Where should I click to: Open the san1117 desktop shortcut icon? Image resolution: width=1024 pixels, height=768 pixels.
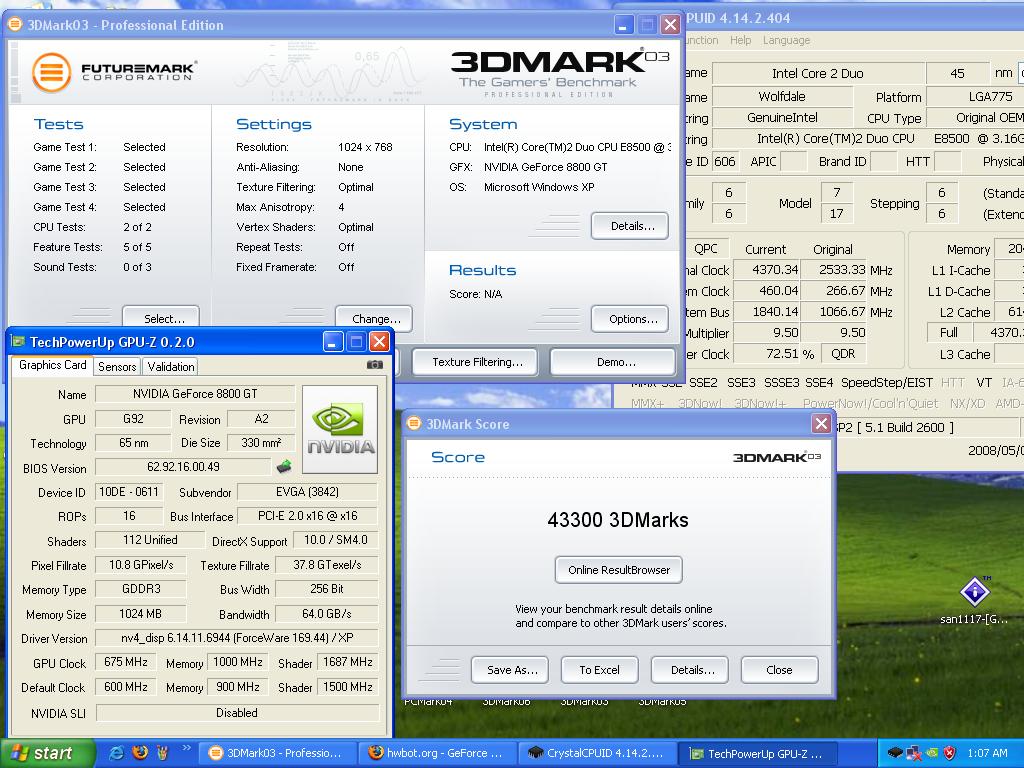[x=974, y=592]
